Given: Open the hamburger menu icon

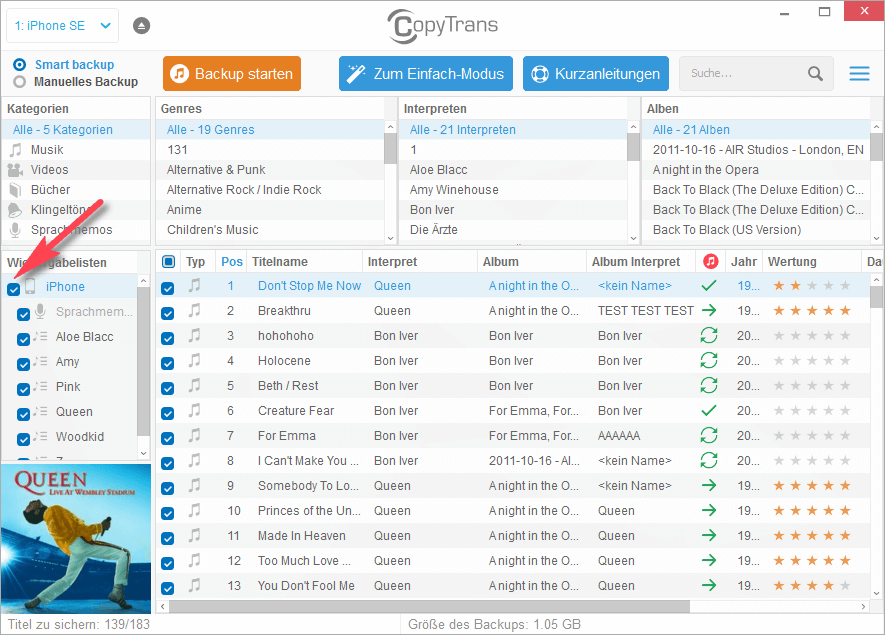Looking at the screenshot, I should tap(859, 73).
